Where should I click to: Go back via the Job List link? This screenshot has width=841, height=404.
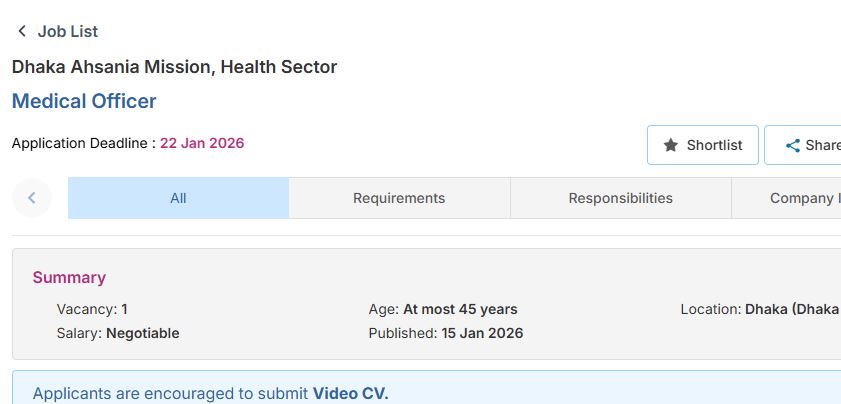coord(67,32)
